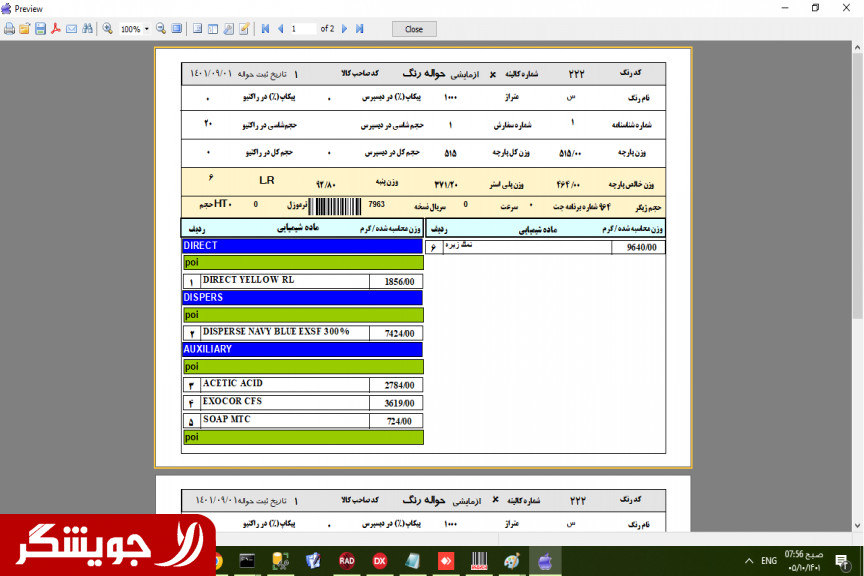Open the edit page icon in toolbar
864x576 pixels.
coord(244,29)
